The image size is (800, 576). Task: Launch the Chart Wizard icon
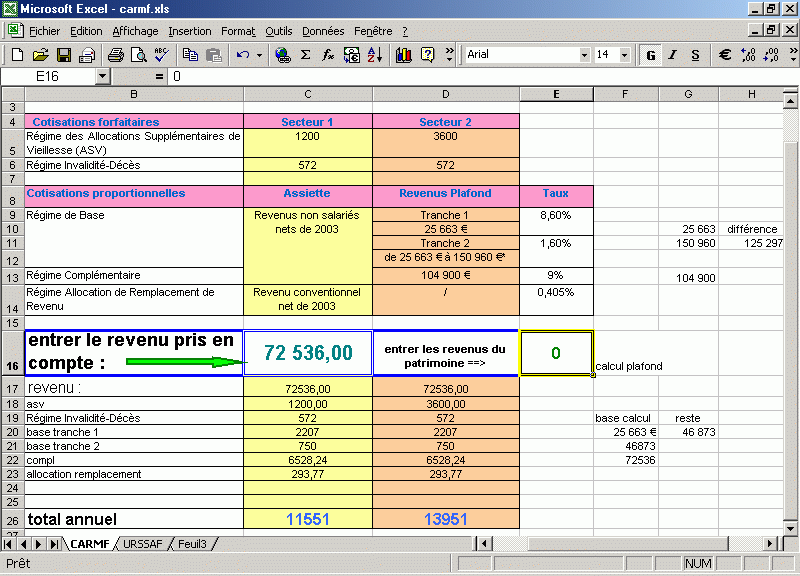coord(404,55)
